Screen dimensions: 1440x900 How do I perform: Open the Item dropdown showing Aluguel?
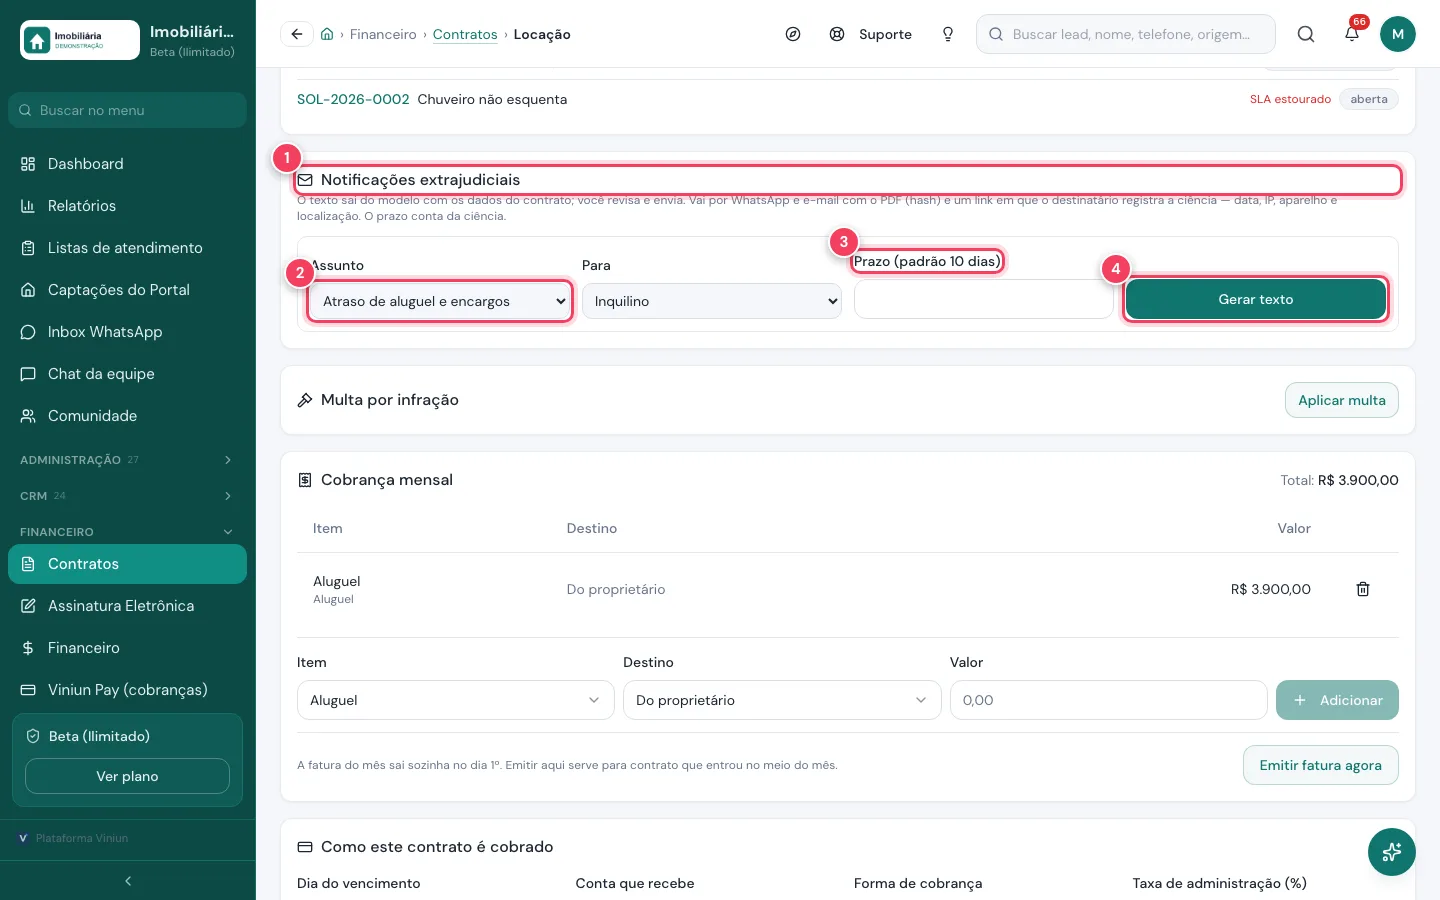pos(456,700)
